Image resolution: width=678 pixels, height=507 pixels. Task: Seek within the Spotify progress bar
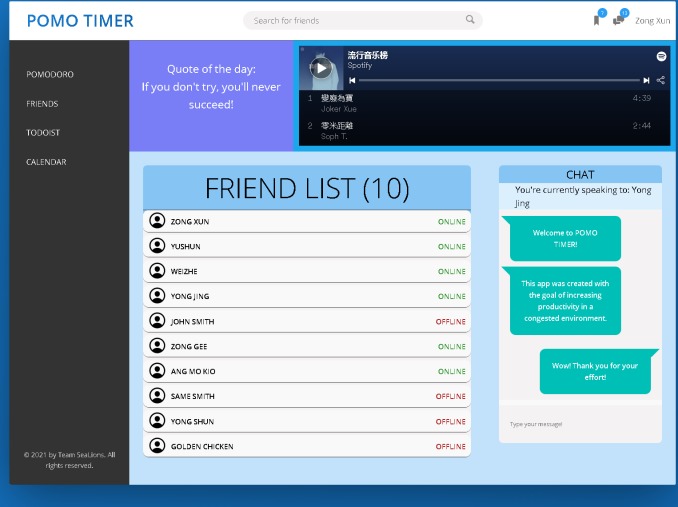(x=499, y=80)
